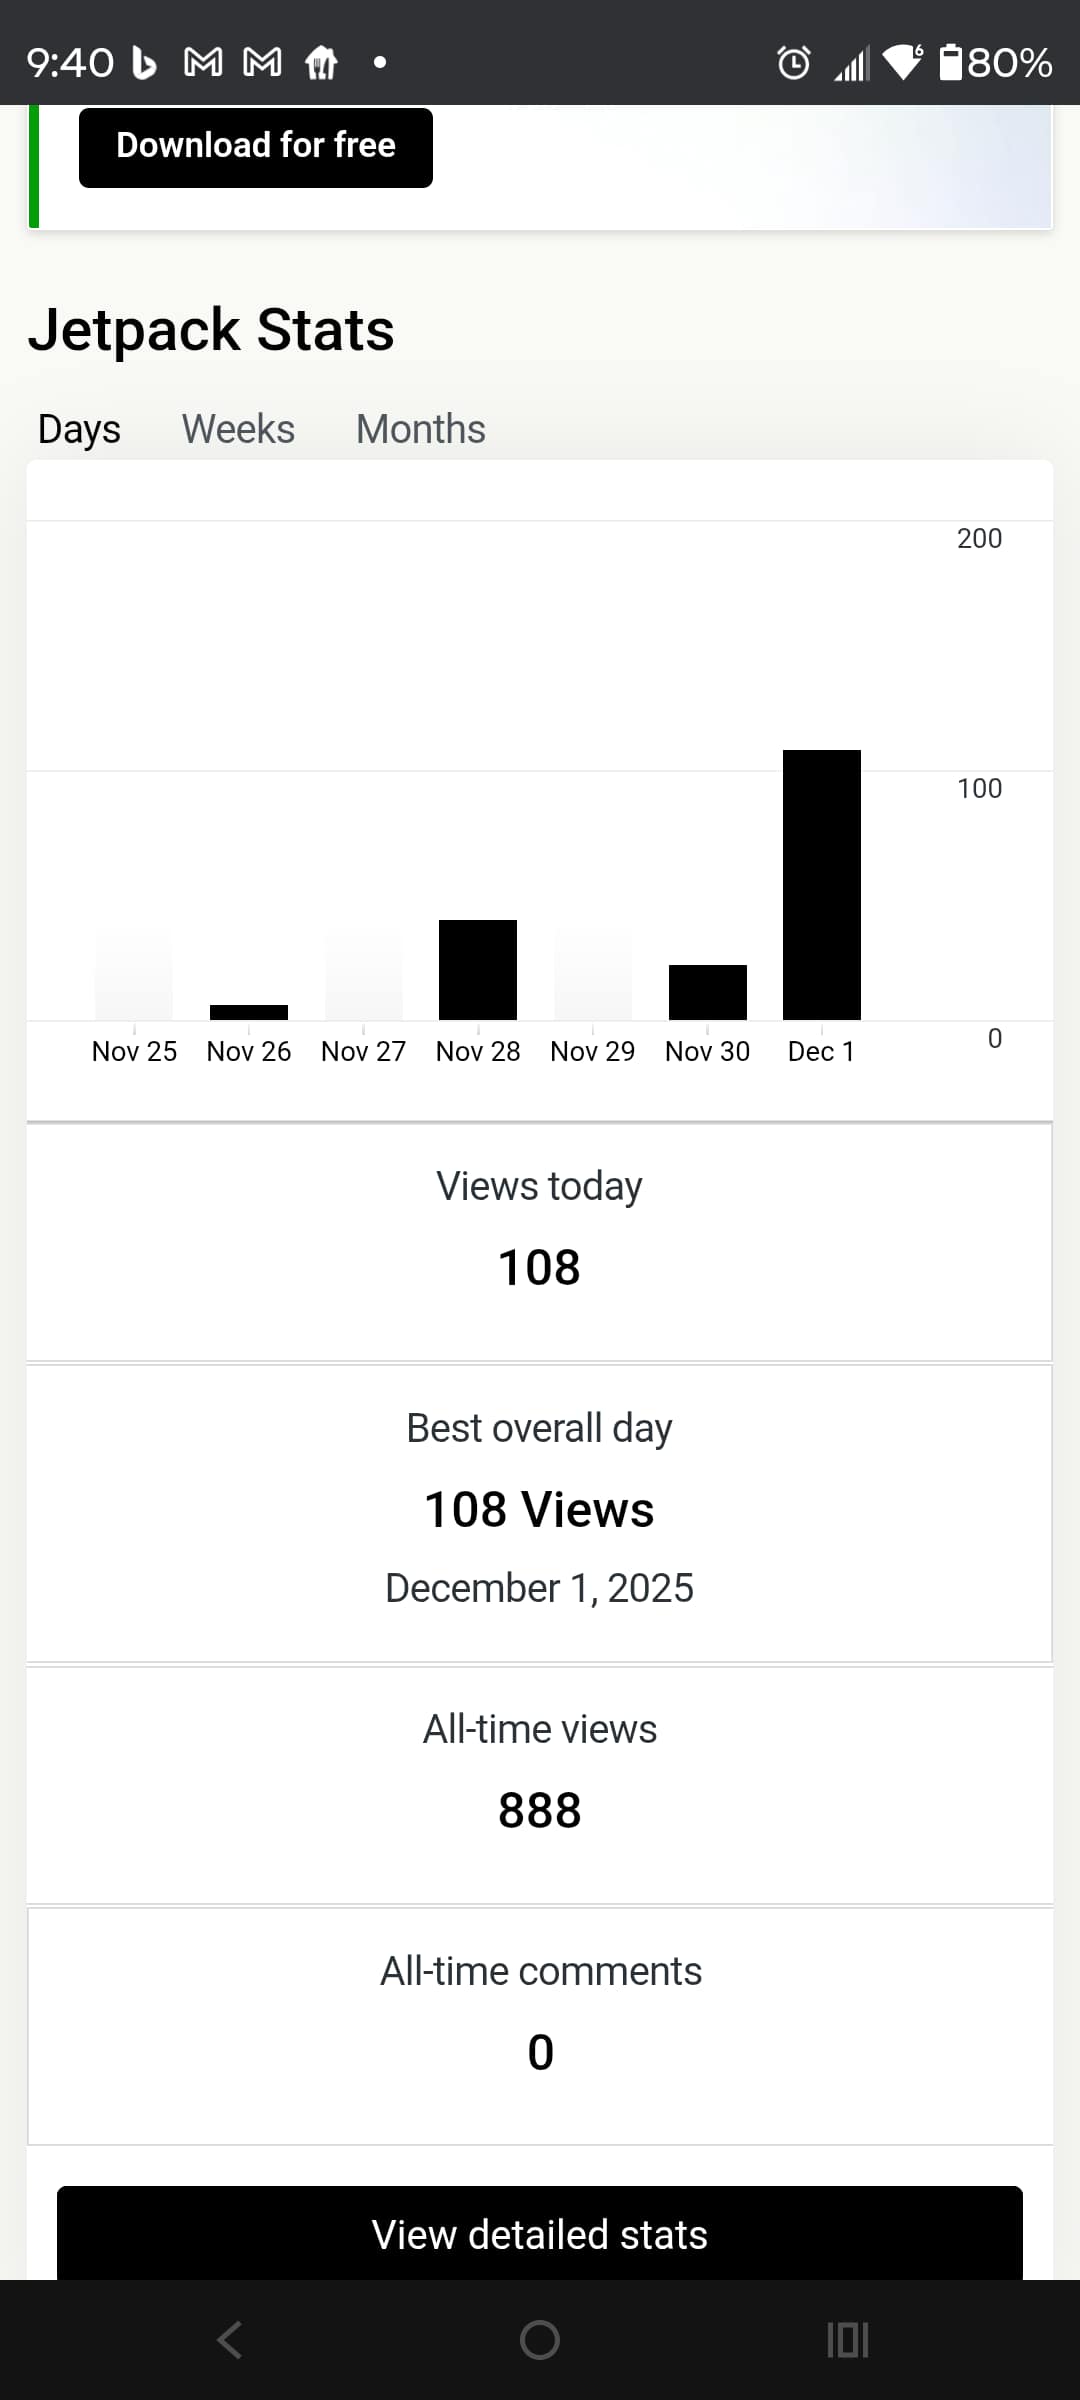Open the food delivery notification icon
The image size is (1080, 2400).
[x=319, y=62]
